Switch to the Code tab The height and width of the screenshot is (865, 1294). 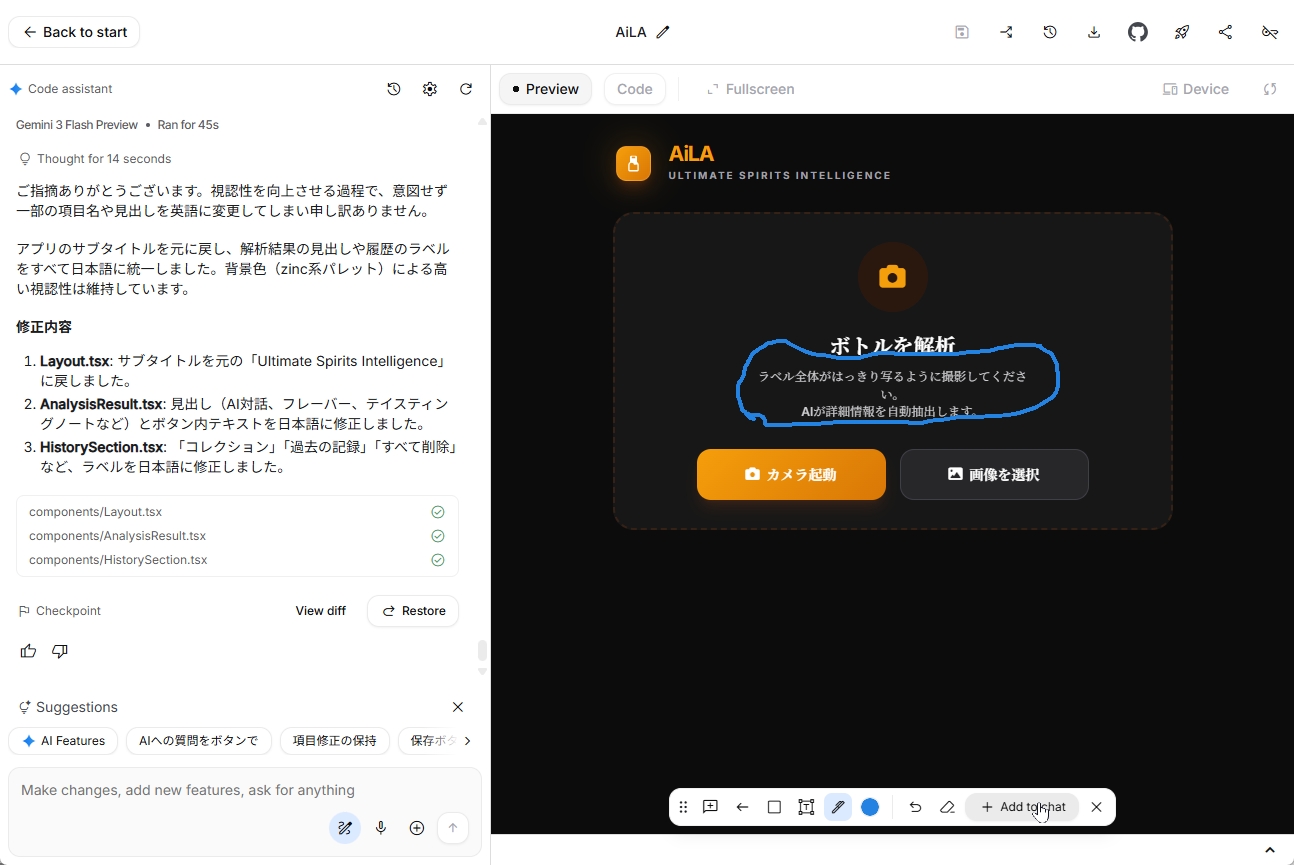point(635,89)
